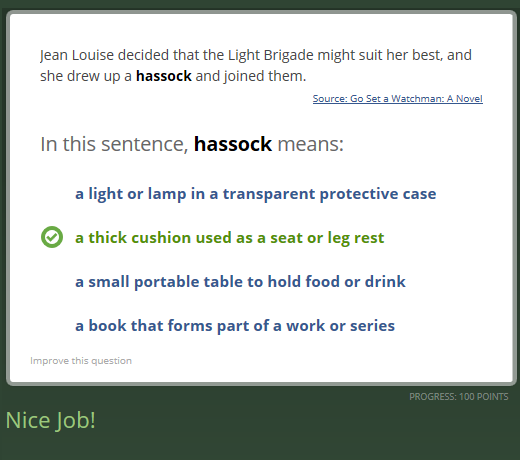This screenshot has width=520, height=460.
Task: Choose 'a thick cushion used as a seat or leg rest'
Action: coord(230,238)
